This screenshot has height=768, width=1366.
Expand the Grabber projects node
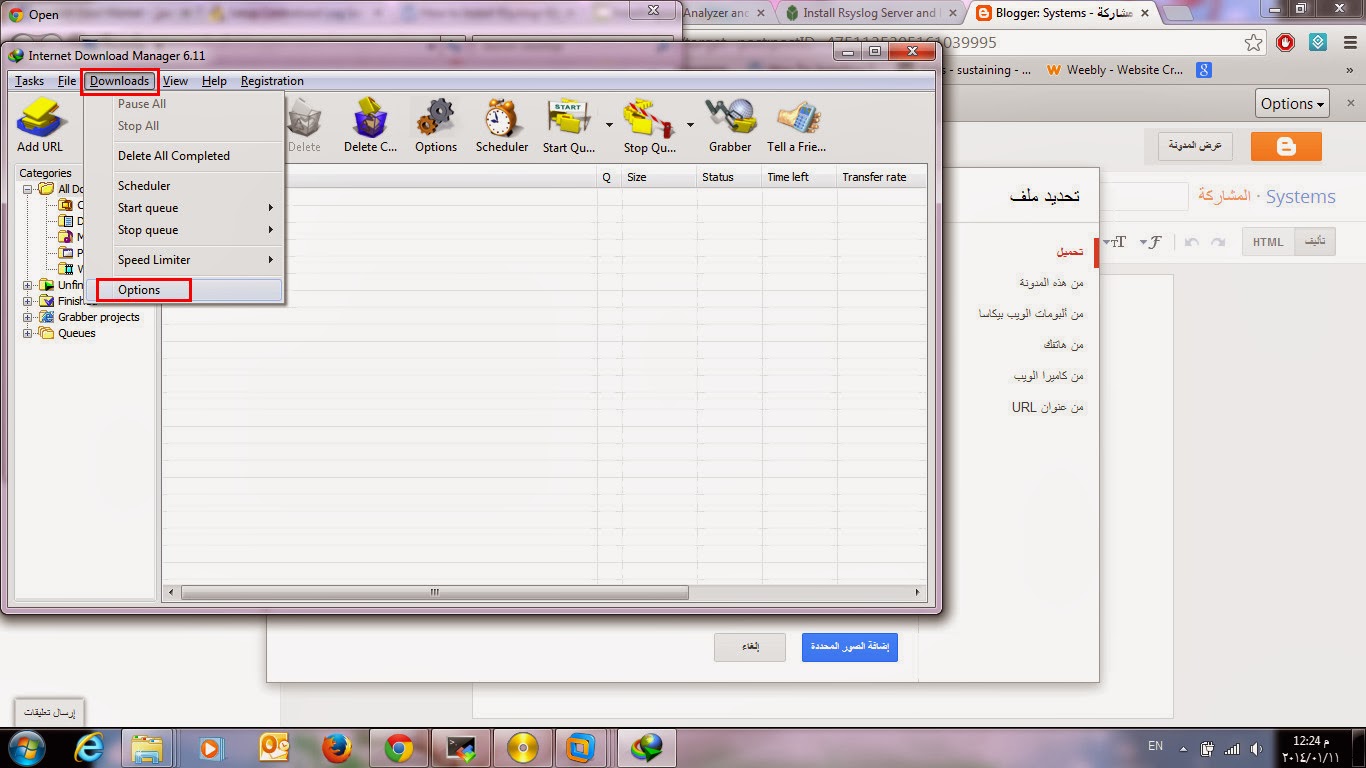click(28, 317)
